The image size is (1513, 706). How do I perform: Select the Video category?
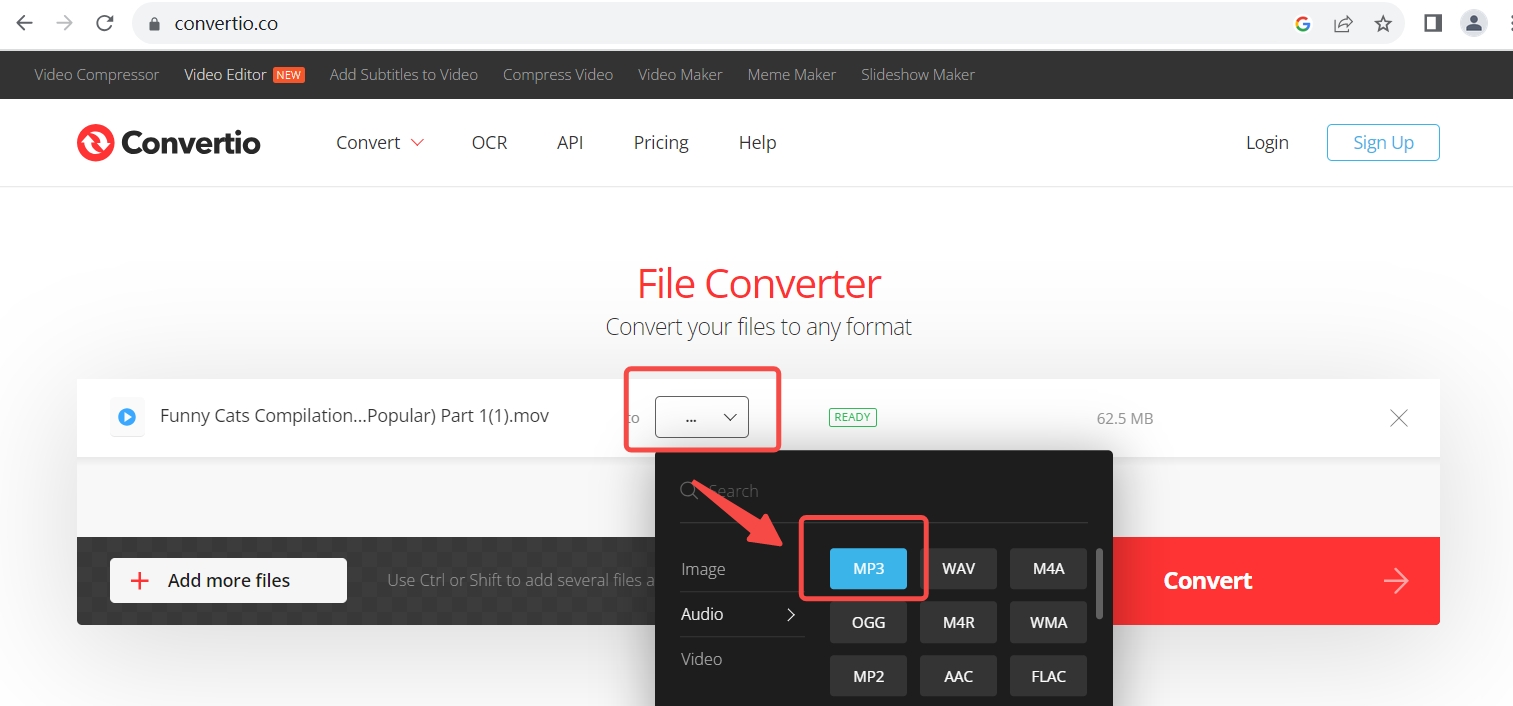click(x=702, y=659)
